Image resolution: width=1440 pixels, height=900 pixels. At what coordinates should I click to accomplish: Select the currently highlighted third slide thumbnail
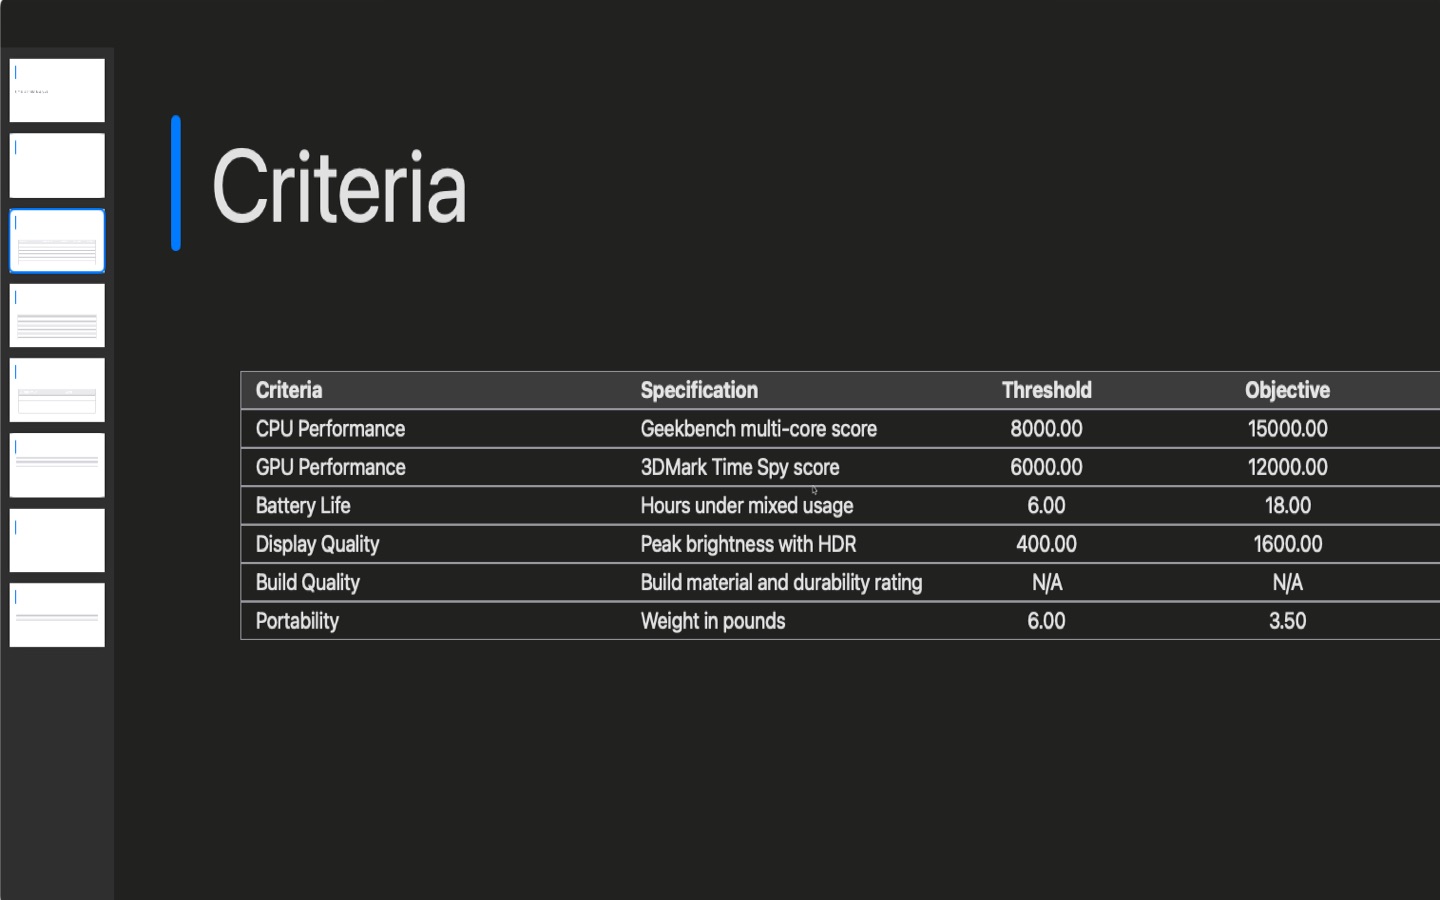pos(56,241)
